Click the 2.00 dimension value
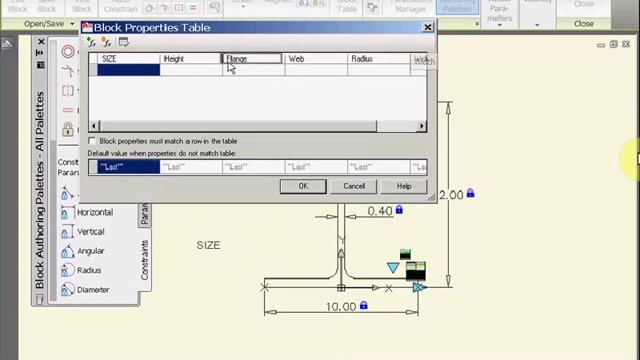 [451, 195]
